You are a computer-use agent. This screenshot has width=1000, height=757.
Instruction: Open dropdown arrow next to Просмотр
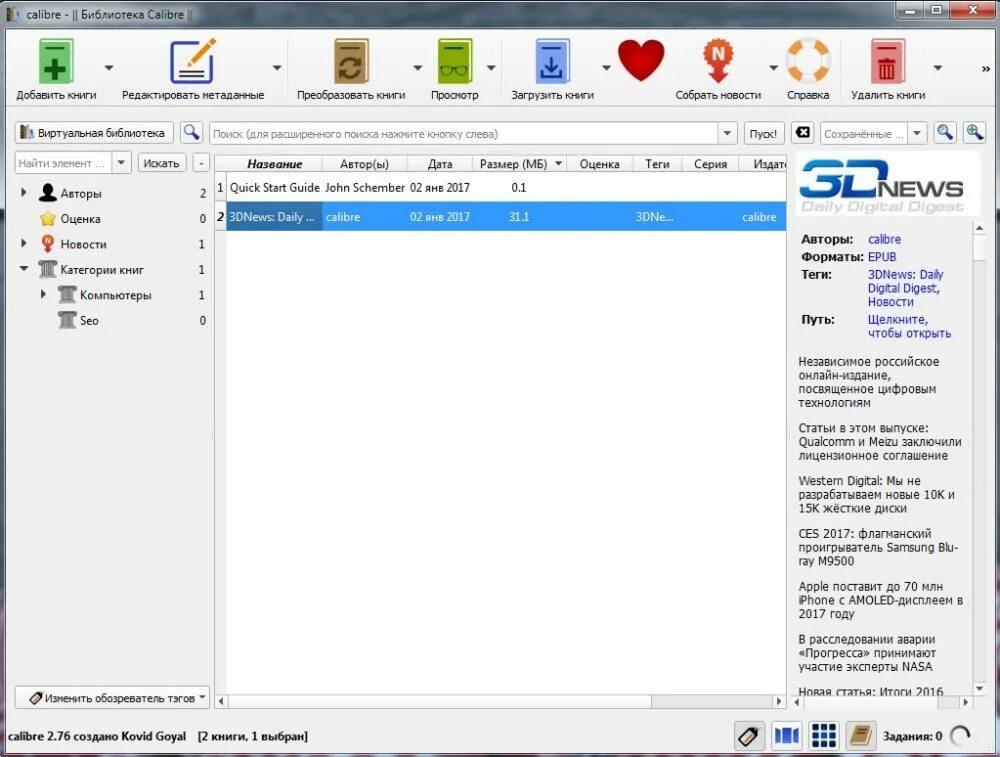(491, 68)
